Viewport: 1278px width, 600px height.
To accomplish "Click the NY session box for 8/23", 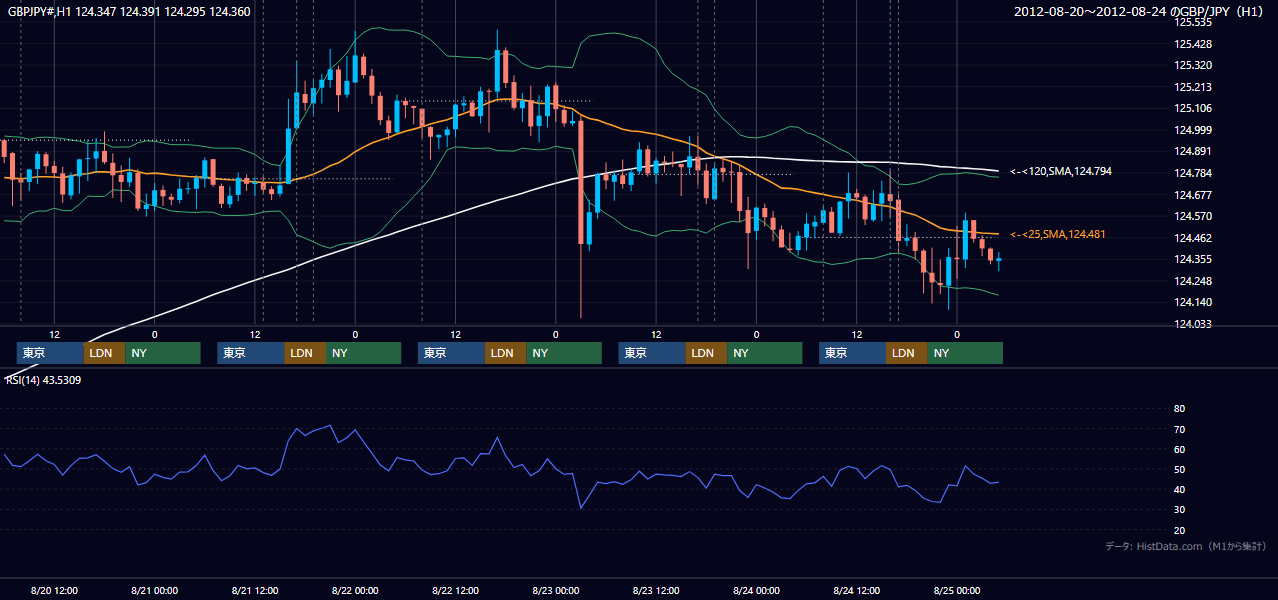I will (764, 353).
